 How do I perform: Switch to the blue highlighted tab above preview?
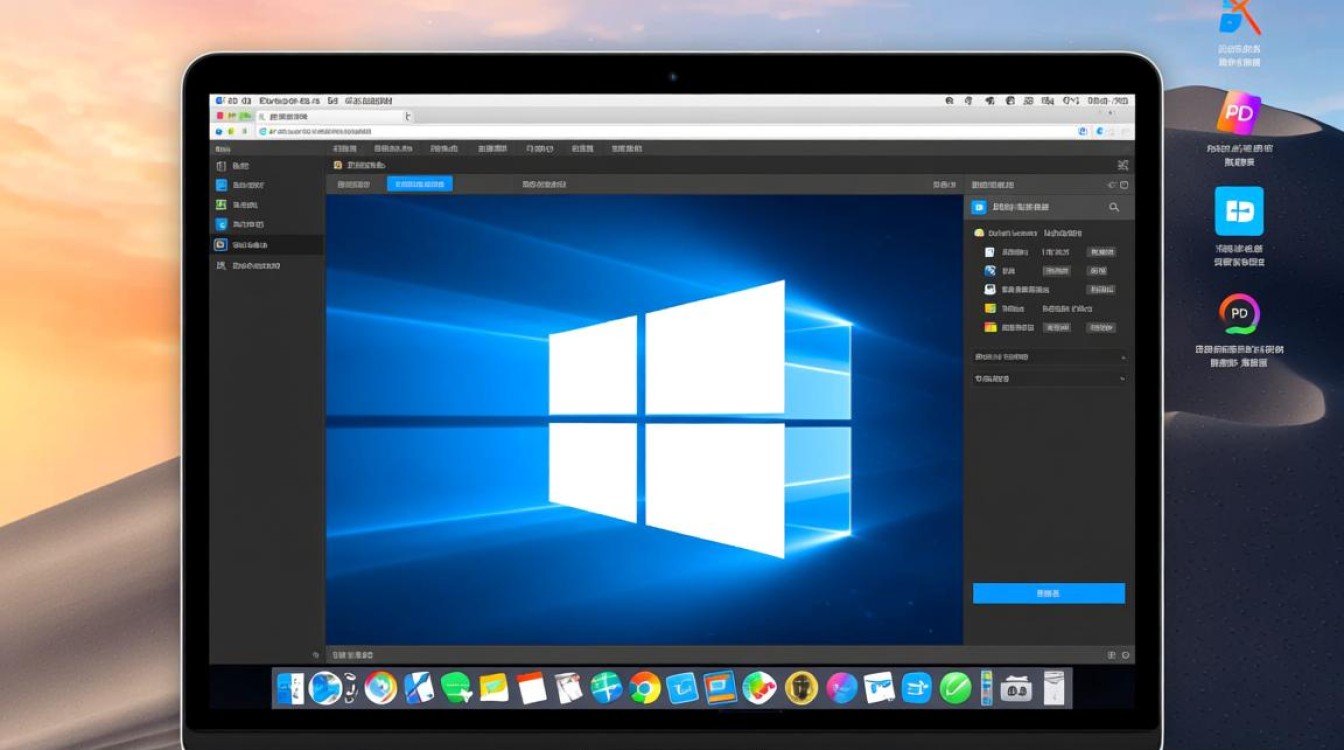[419, 184]
